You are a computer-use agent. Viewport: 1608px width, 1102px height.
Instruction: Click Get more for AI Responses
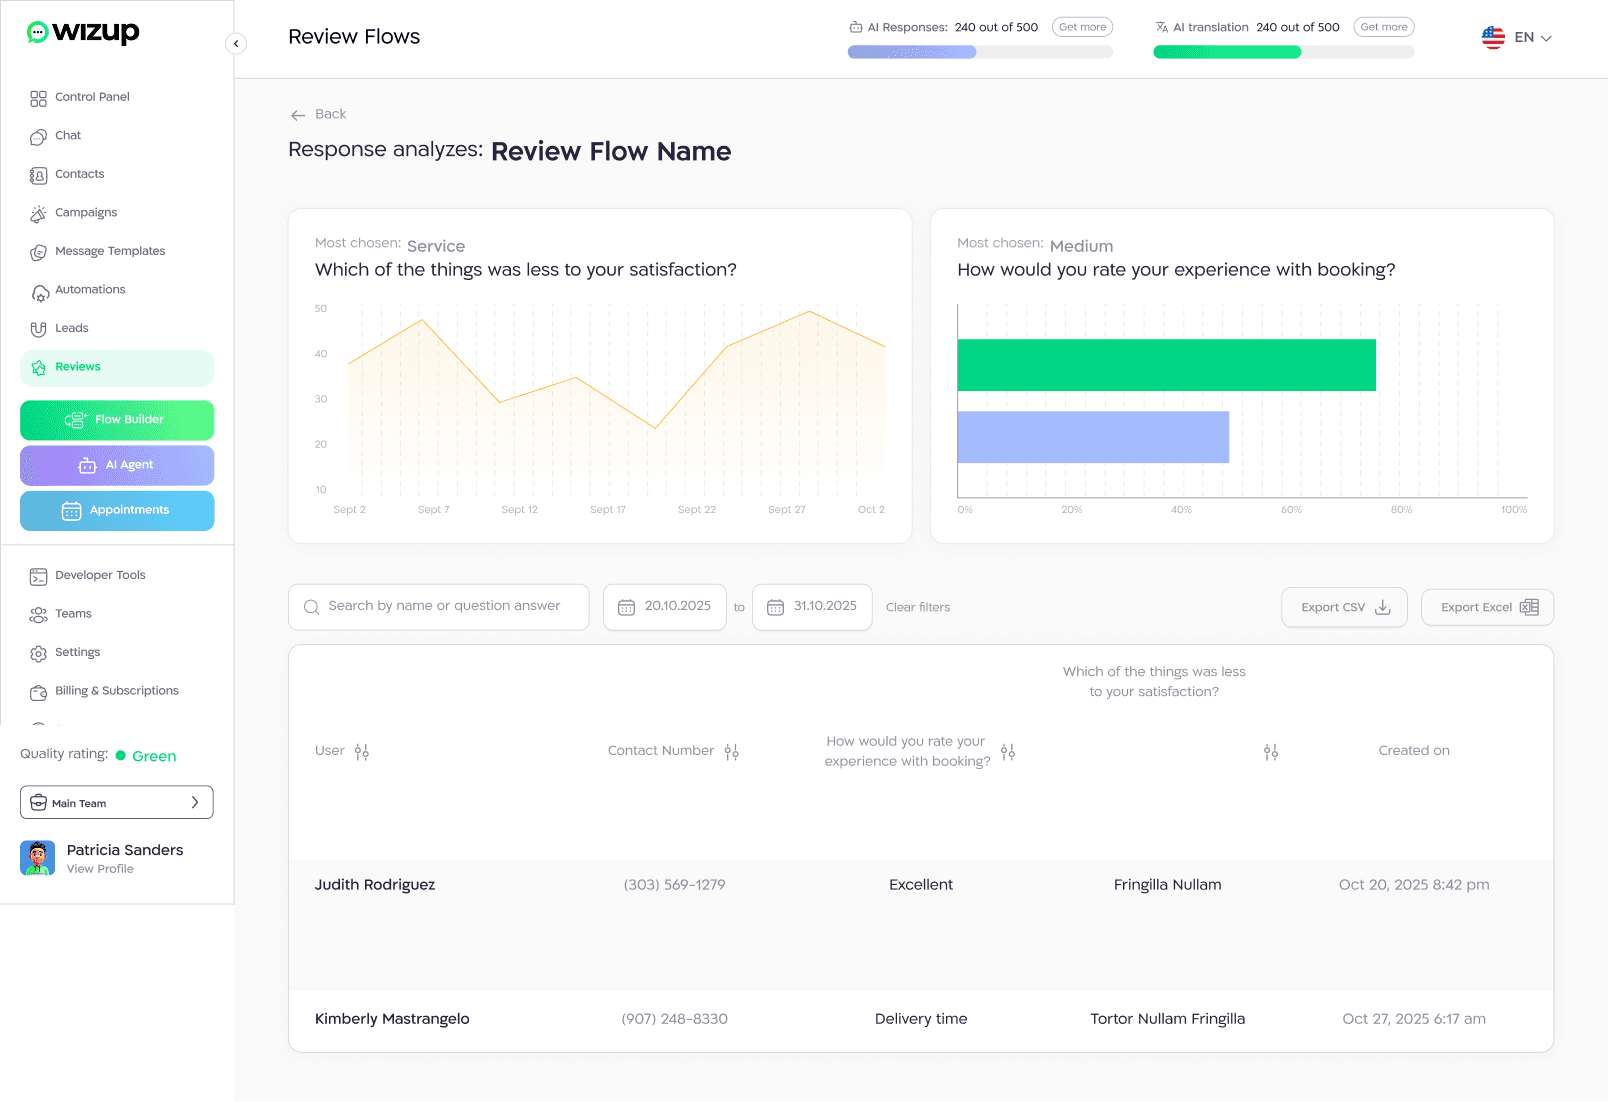coord(1082,27)
